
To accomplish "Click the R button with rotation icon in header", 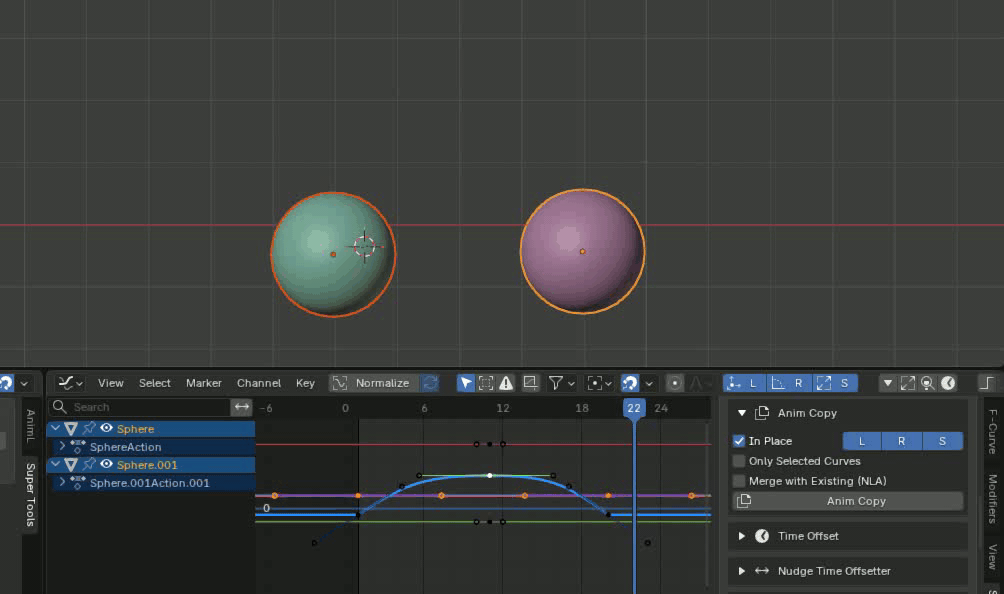I will [x=789, y=383].
